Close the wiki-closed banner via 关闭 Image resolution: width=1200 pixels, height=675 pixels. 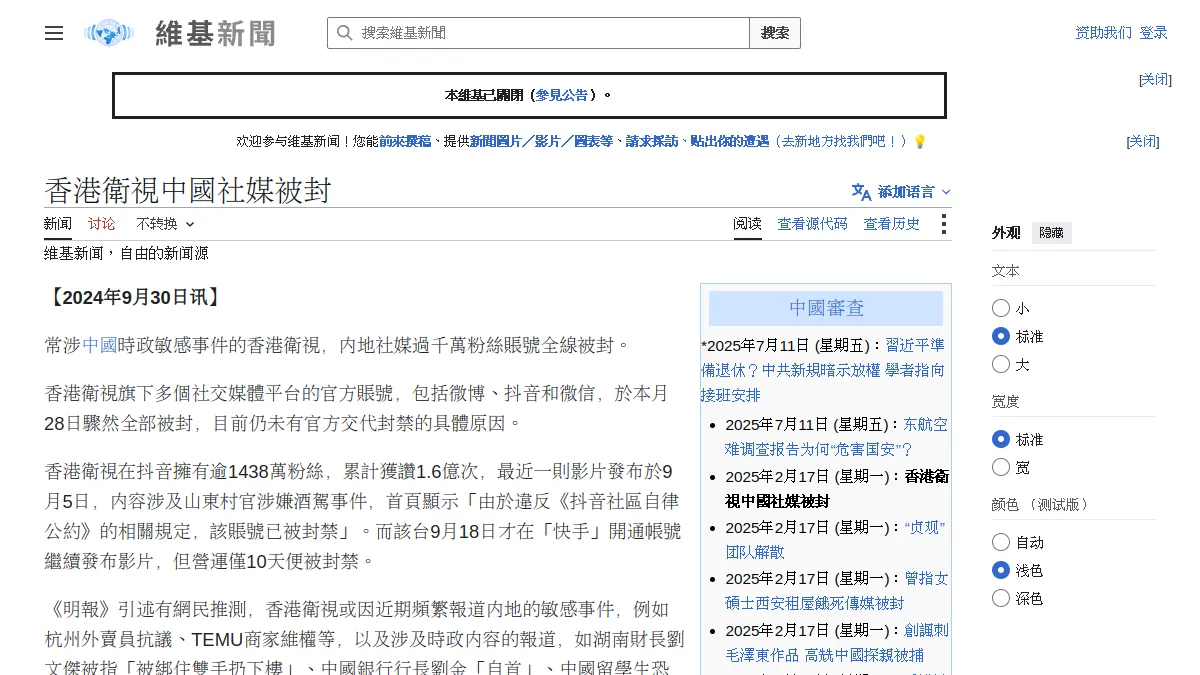pyautogui.click(x=1155, y=80)
